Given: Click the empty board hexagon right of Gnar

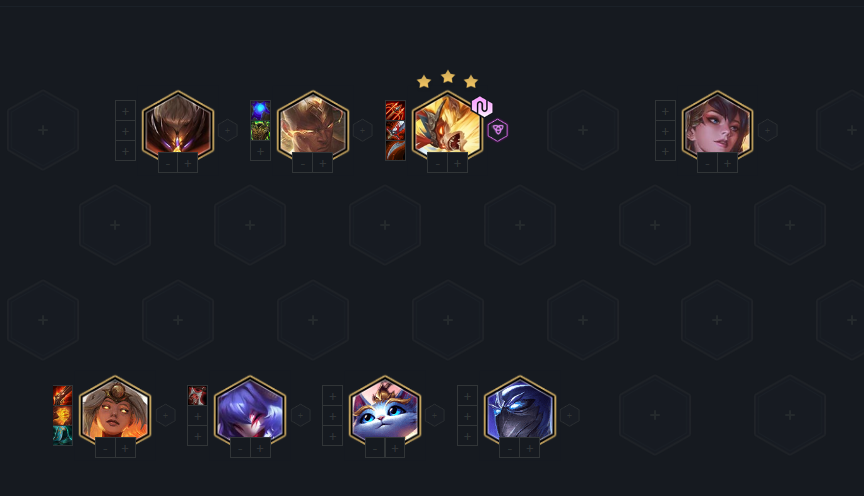Looking at the screenshot, I should pyautogui.click(x=582, y=130).
